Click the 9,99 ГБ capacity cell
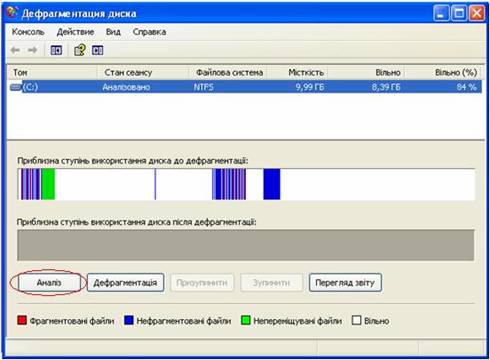Screen dimensions: 490x360 [310, 87]
